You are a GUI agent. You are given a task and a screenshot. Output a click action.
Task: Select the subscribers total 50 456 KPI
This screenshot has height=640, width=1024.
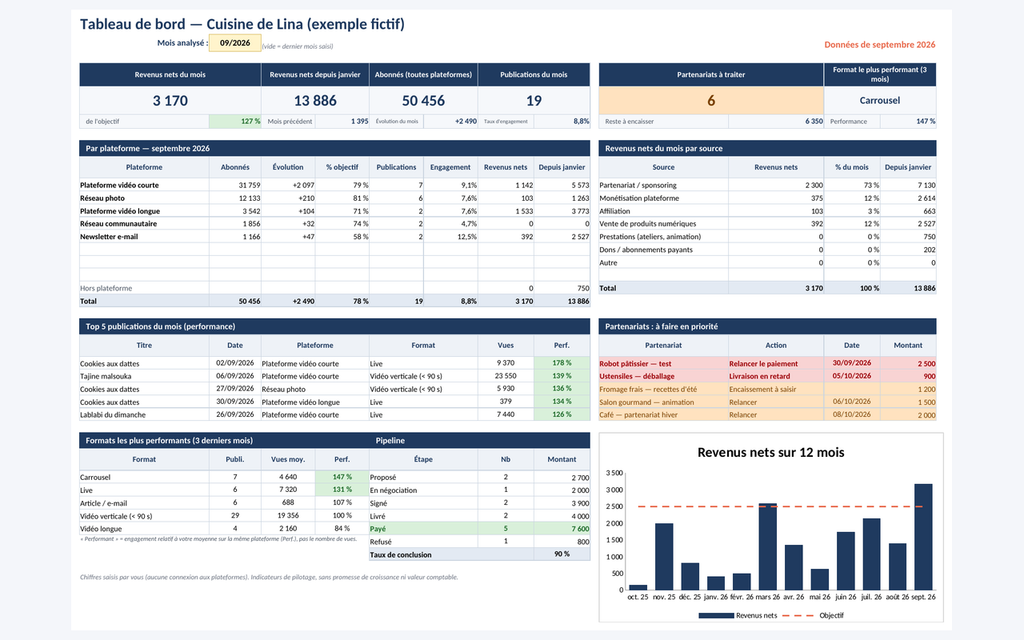[x=423, y=101]
